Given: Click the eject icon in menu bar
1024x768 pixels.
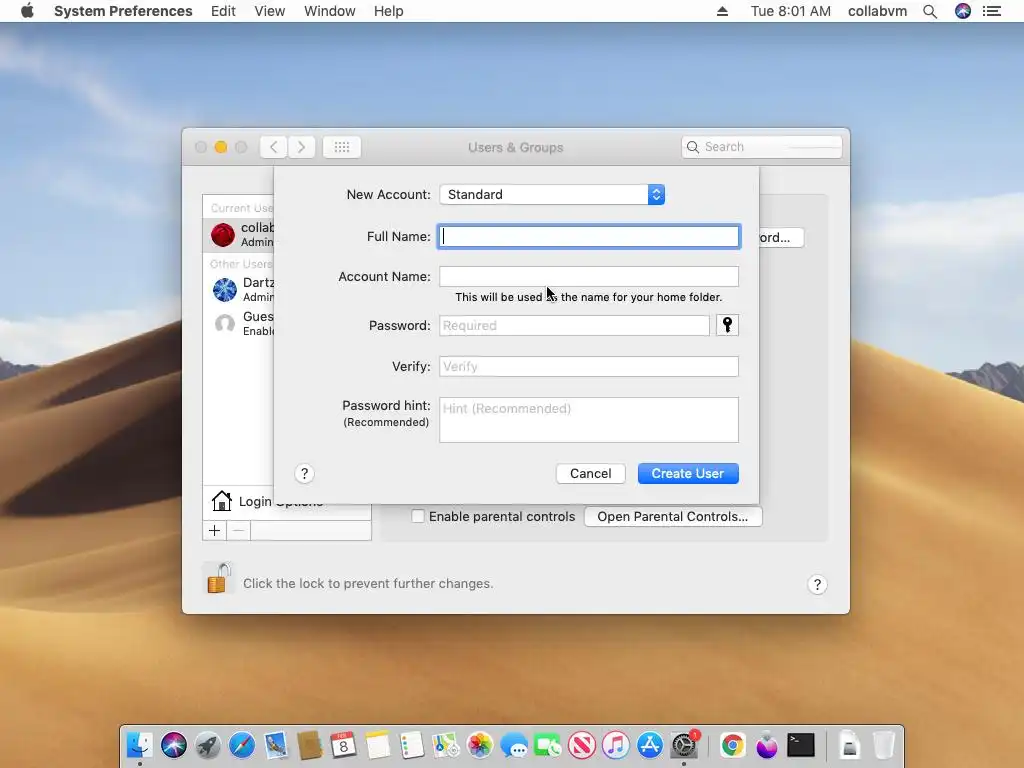Looking at the screenshot, I should pos(722,11).
